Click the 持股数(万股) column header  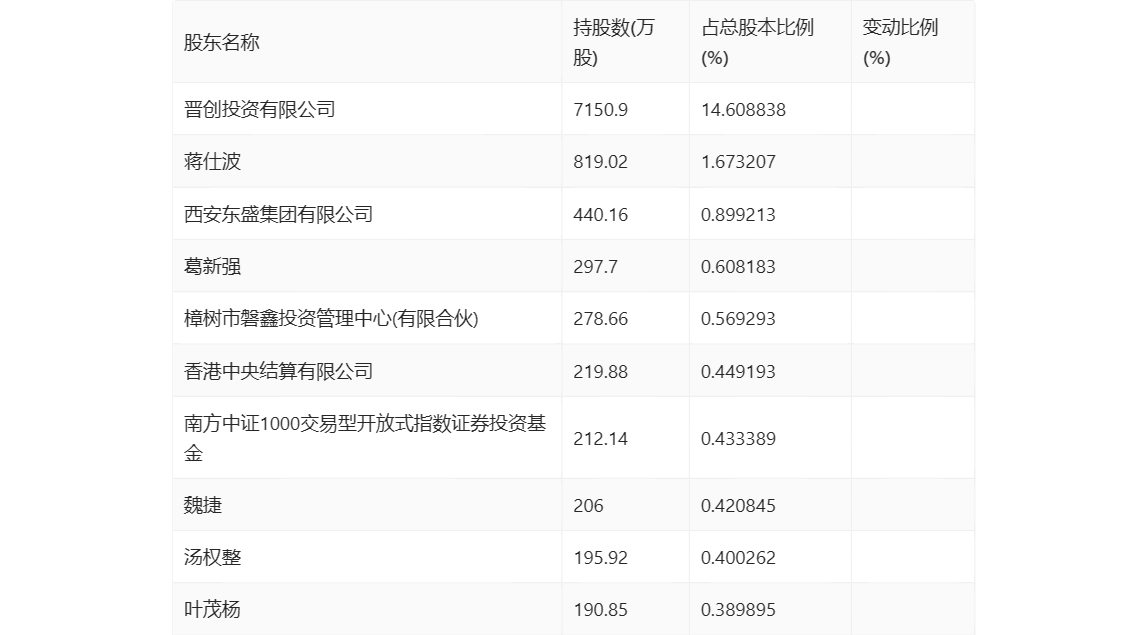(x=614, y=42)
